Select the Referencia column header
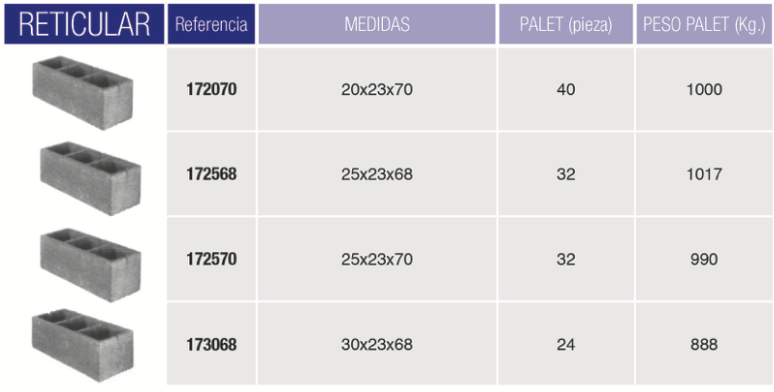 click(211, 24)
